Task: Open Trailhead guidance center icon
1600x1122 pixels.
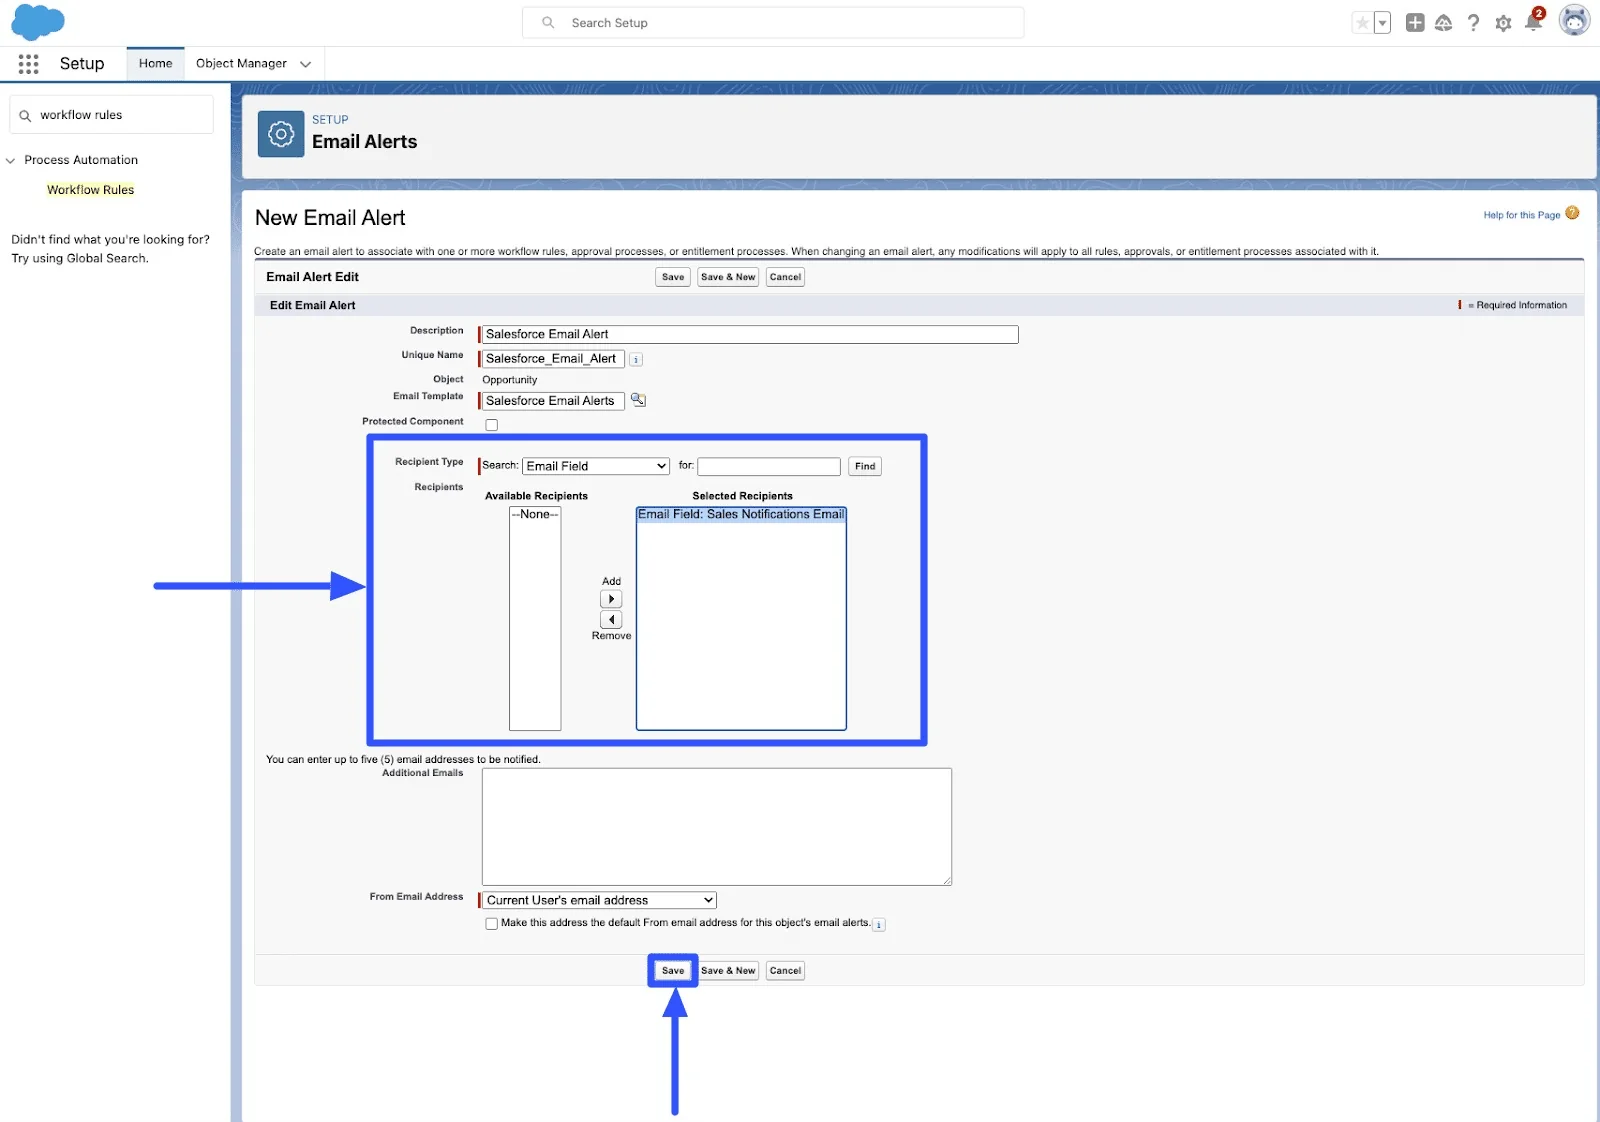Action: [x=1443, y=23]
